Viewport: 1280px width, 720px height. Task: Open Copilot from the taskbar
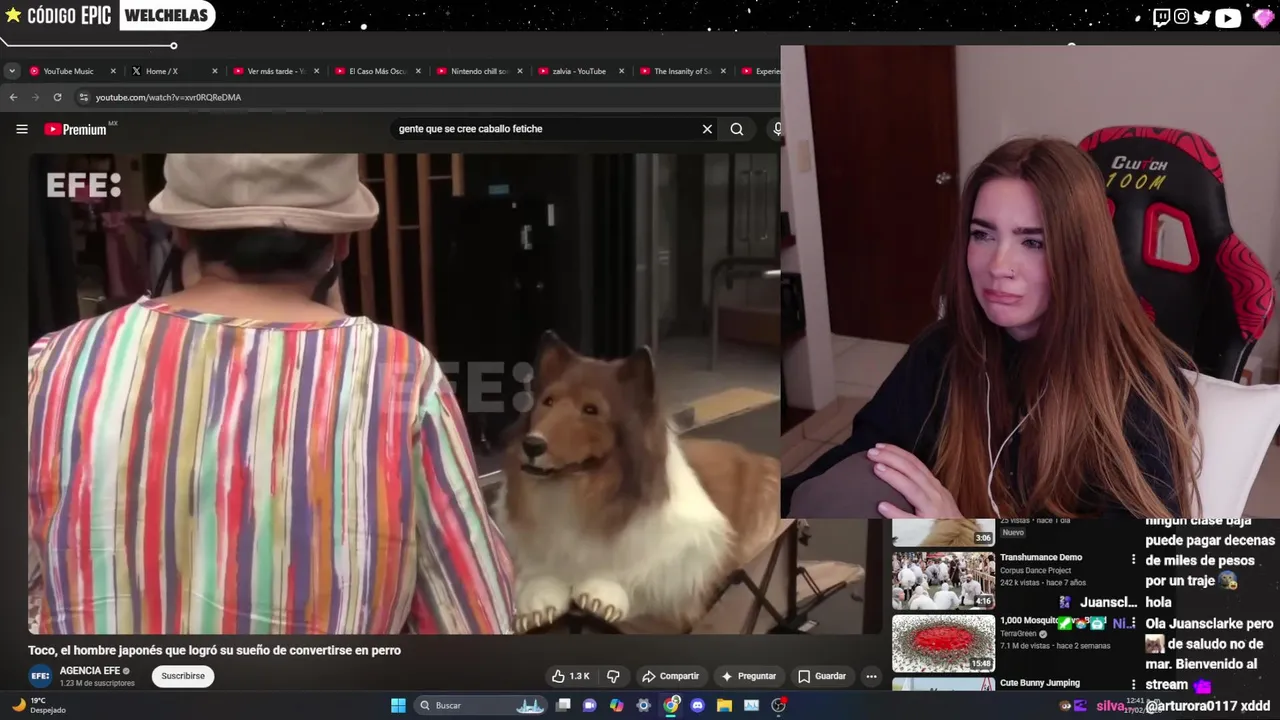tap(616, 705)
